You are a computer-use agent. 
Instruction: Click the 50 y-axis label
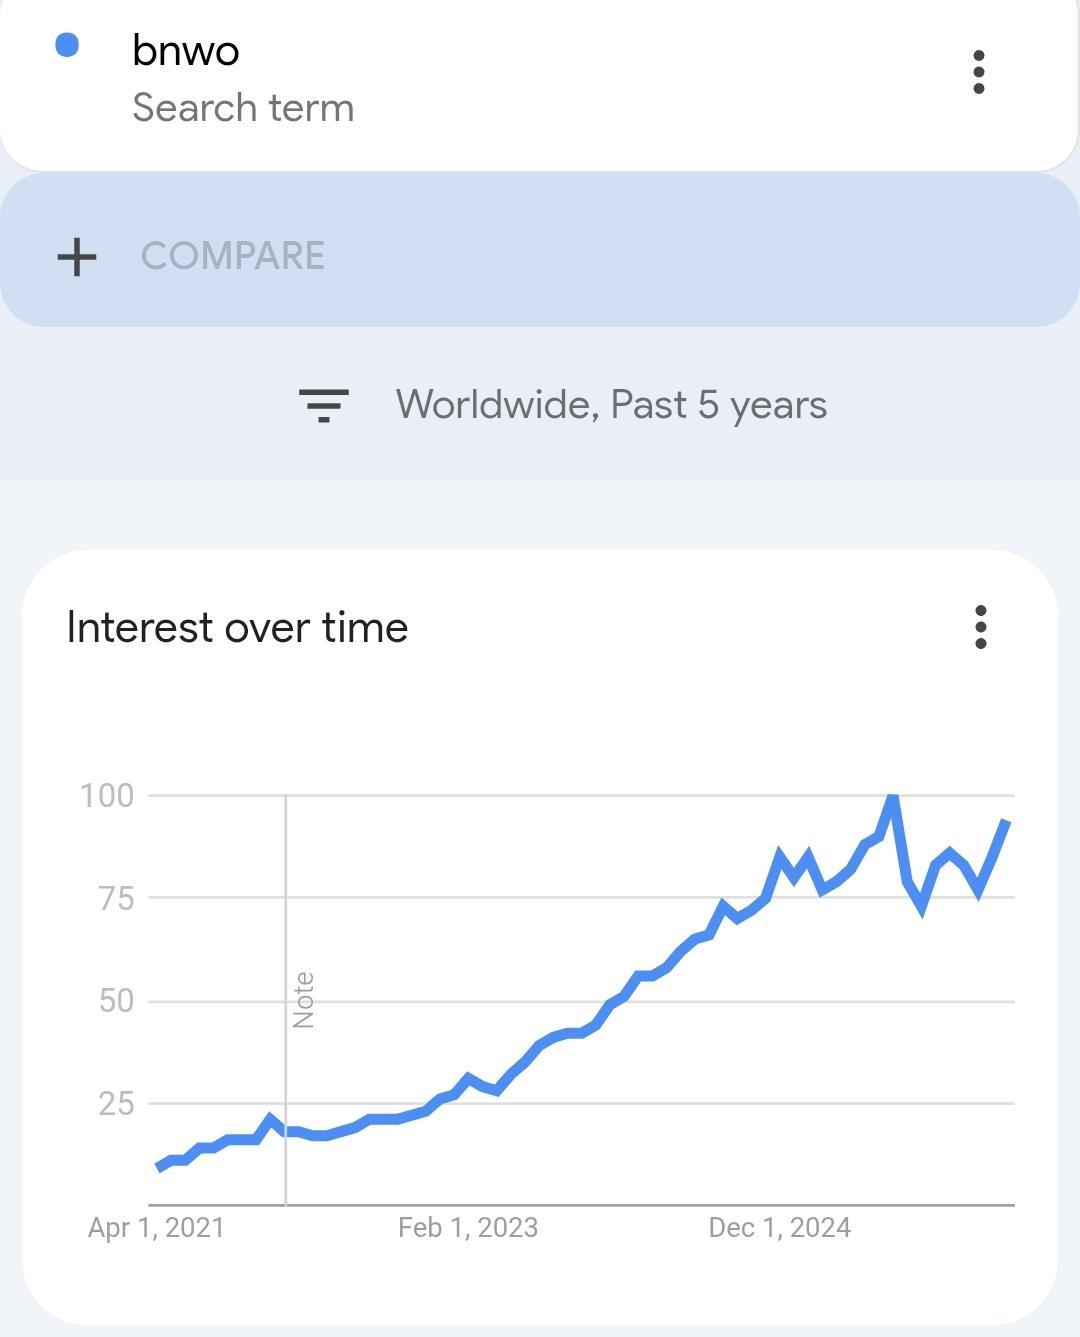[x=116, y=1000]
